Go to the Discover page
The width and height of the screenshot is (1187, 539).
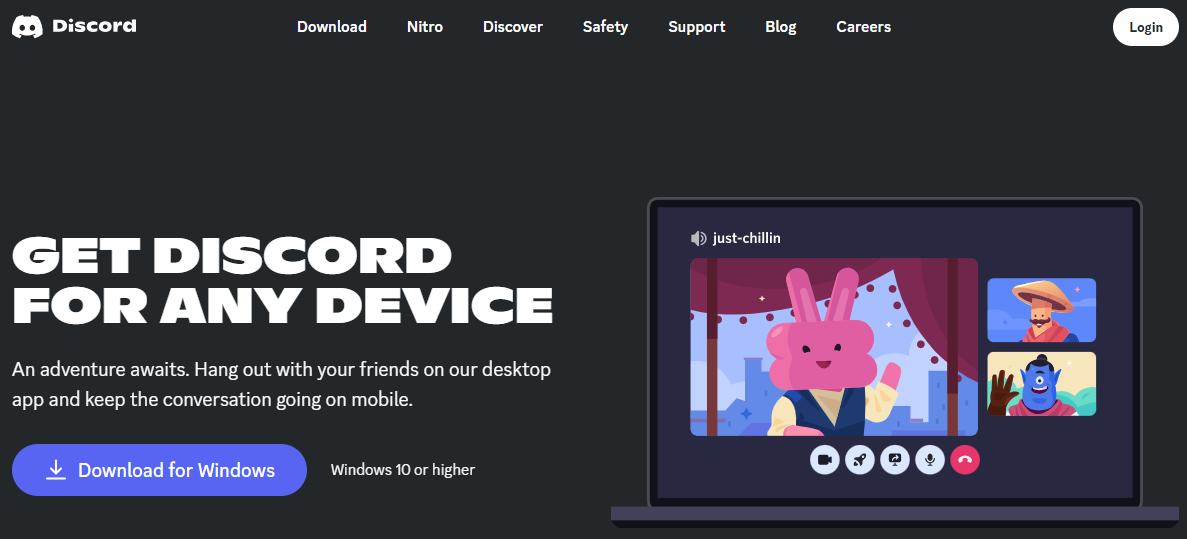512,26
